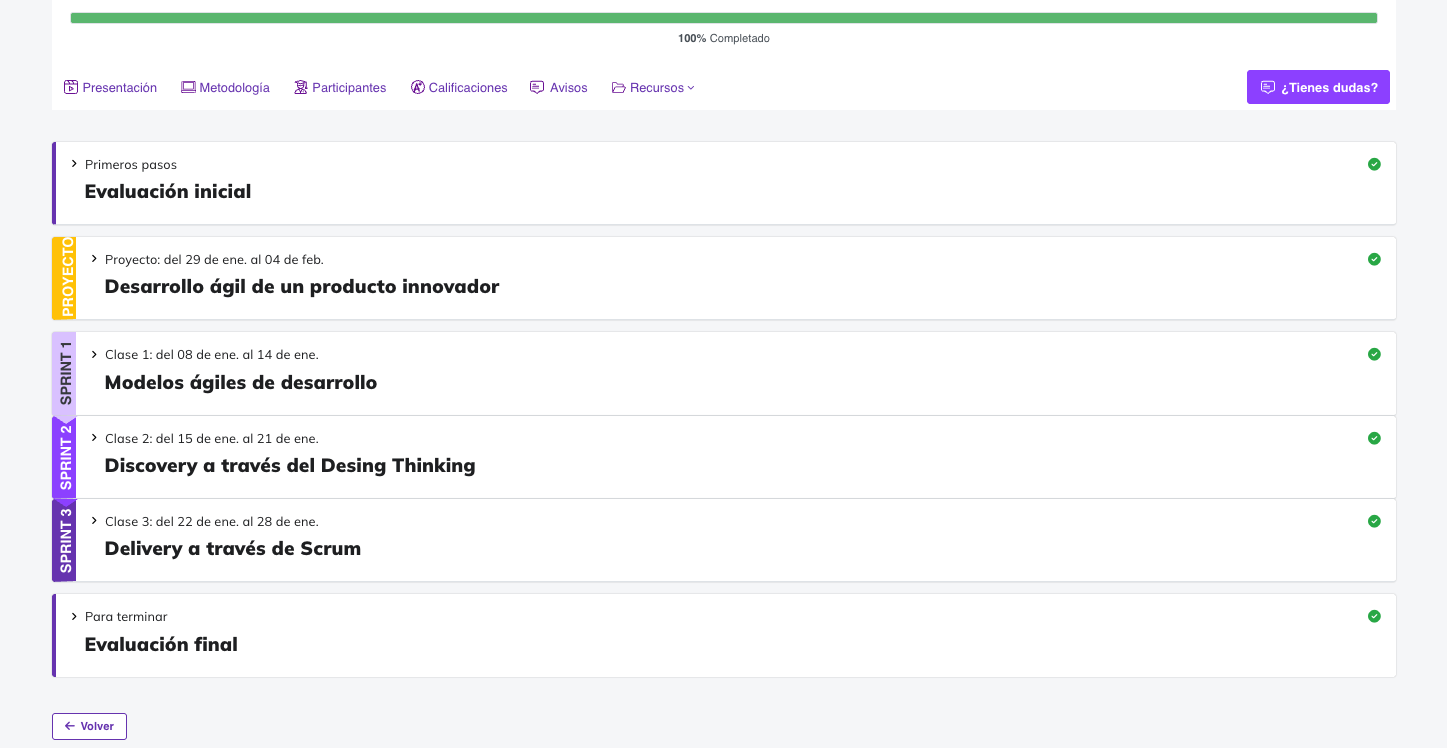This screenshot has width=1447, height=748.
Task: Click the Recursos folder icon
Action: tap(619, 87)
